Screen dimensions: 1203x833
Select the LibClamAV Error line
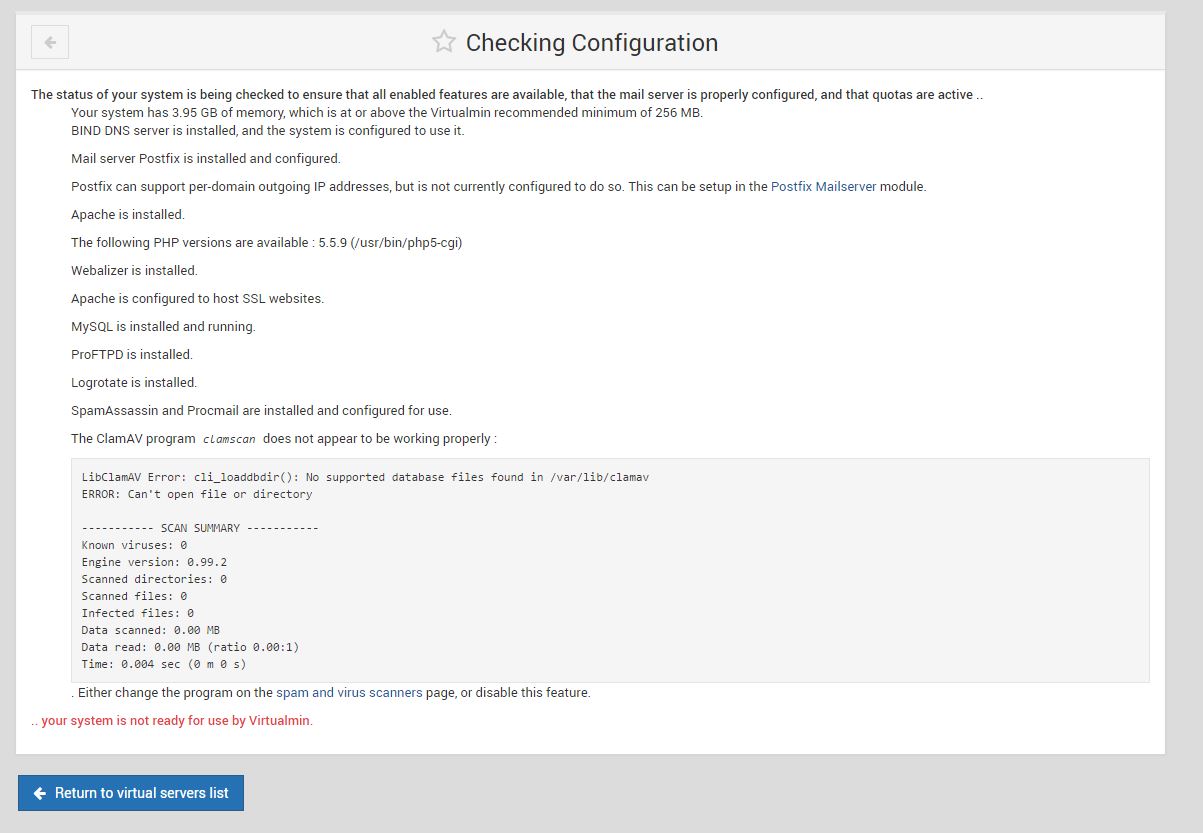(x=365, y=477)
